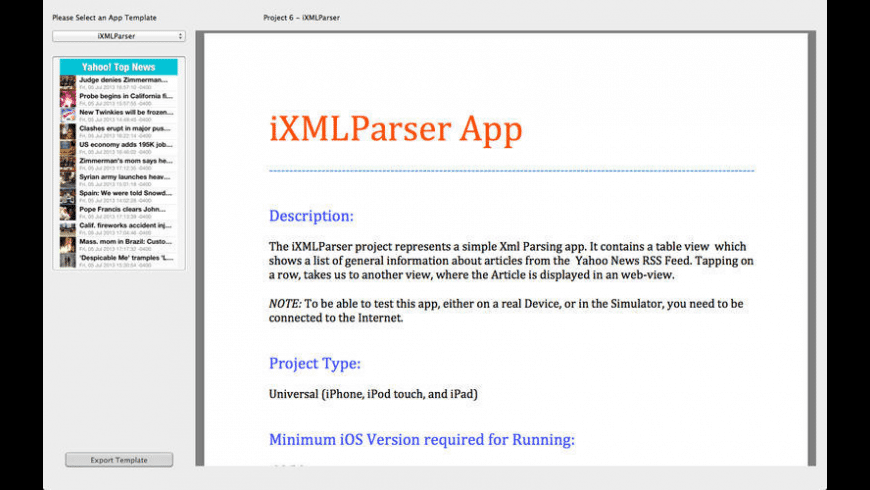Click the 'NOTE:' paragraph about Internet connection
Viewport: 870px width, 490px height.
506,311
